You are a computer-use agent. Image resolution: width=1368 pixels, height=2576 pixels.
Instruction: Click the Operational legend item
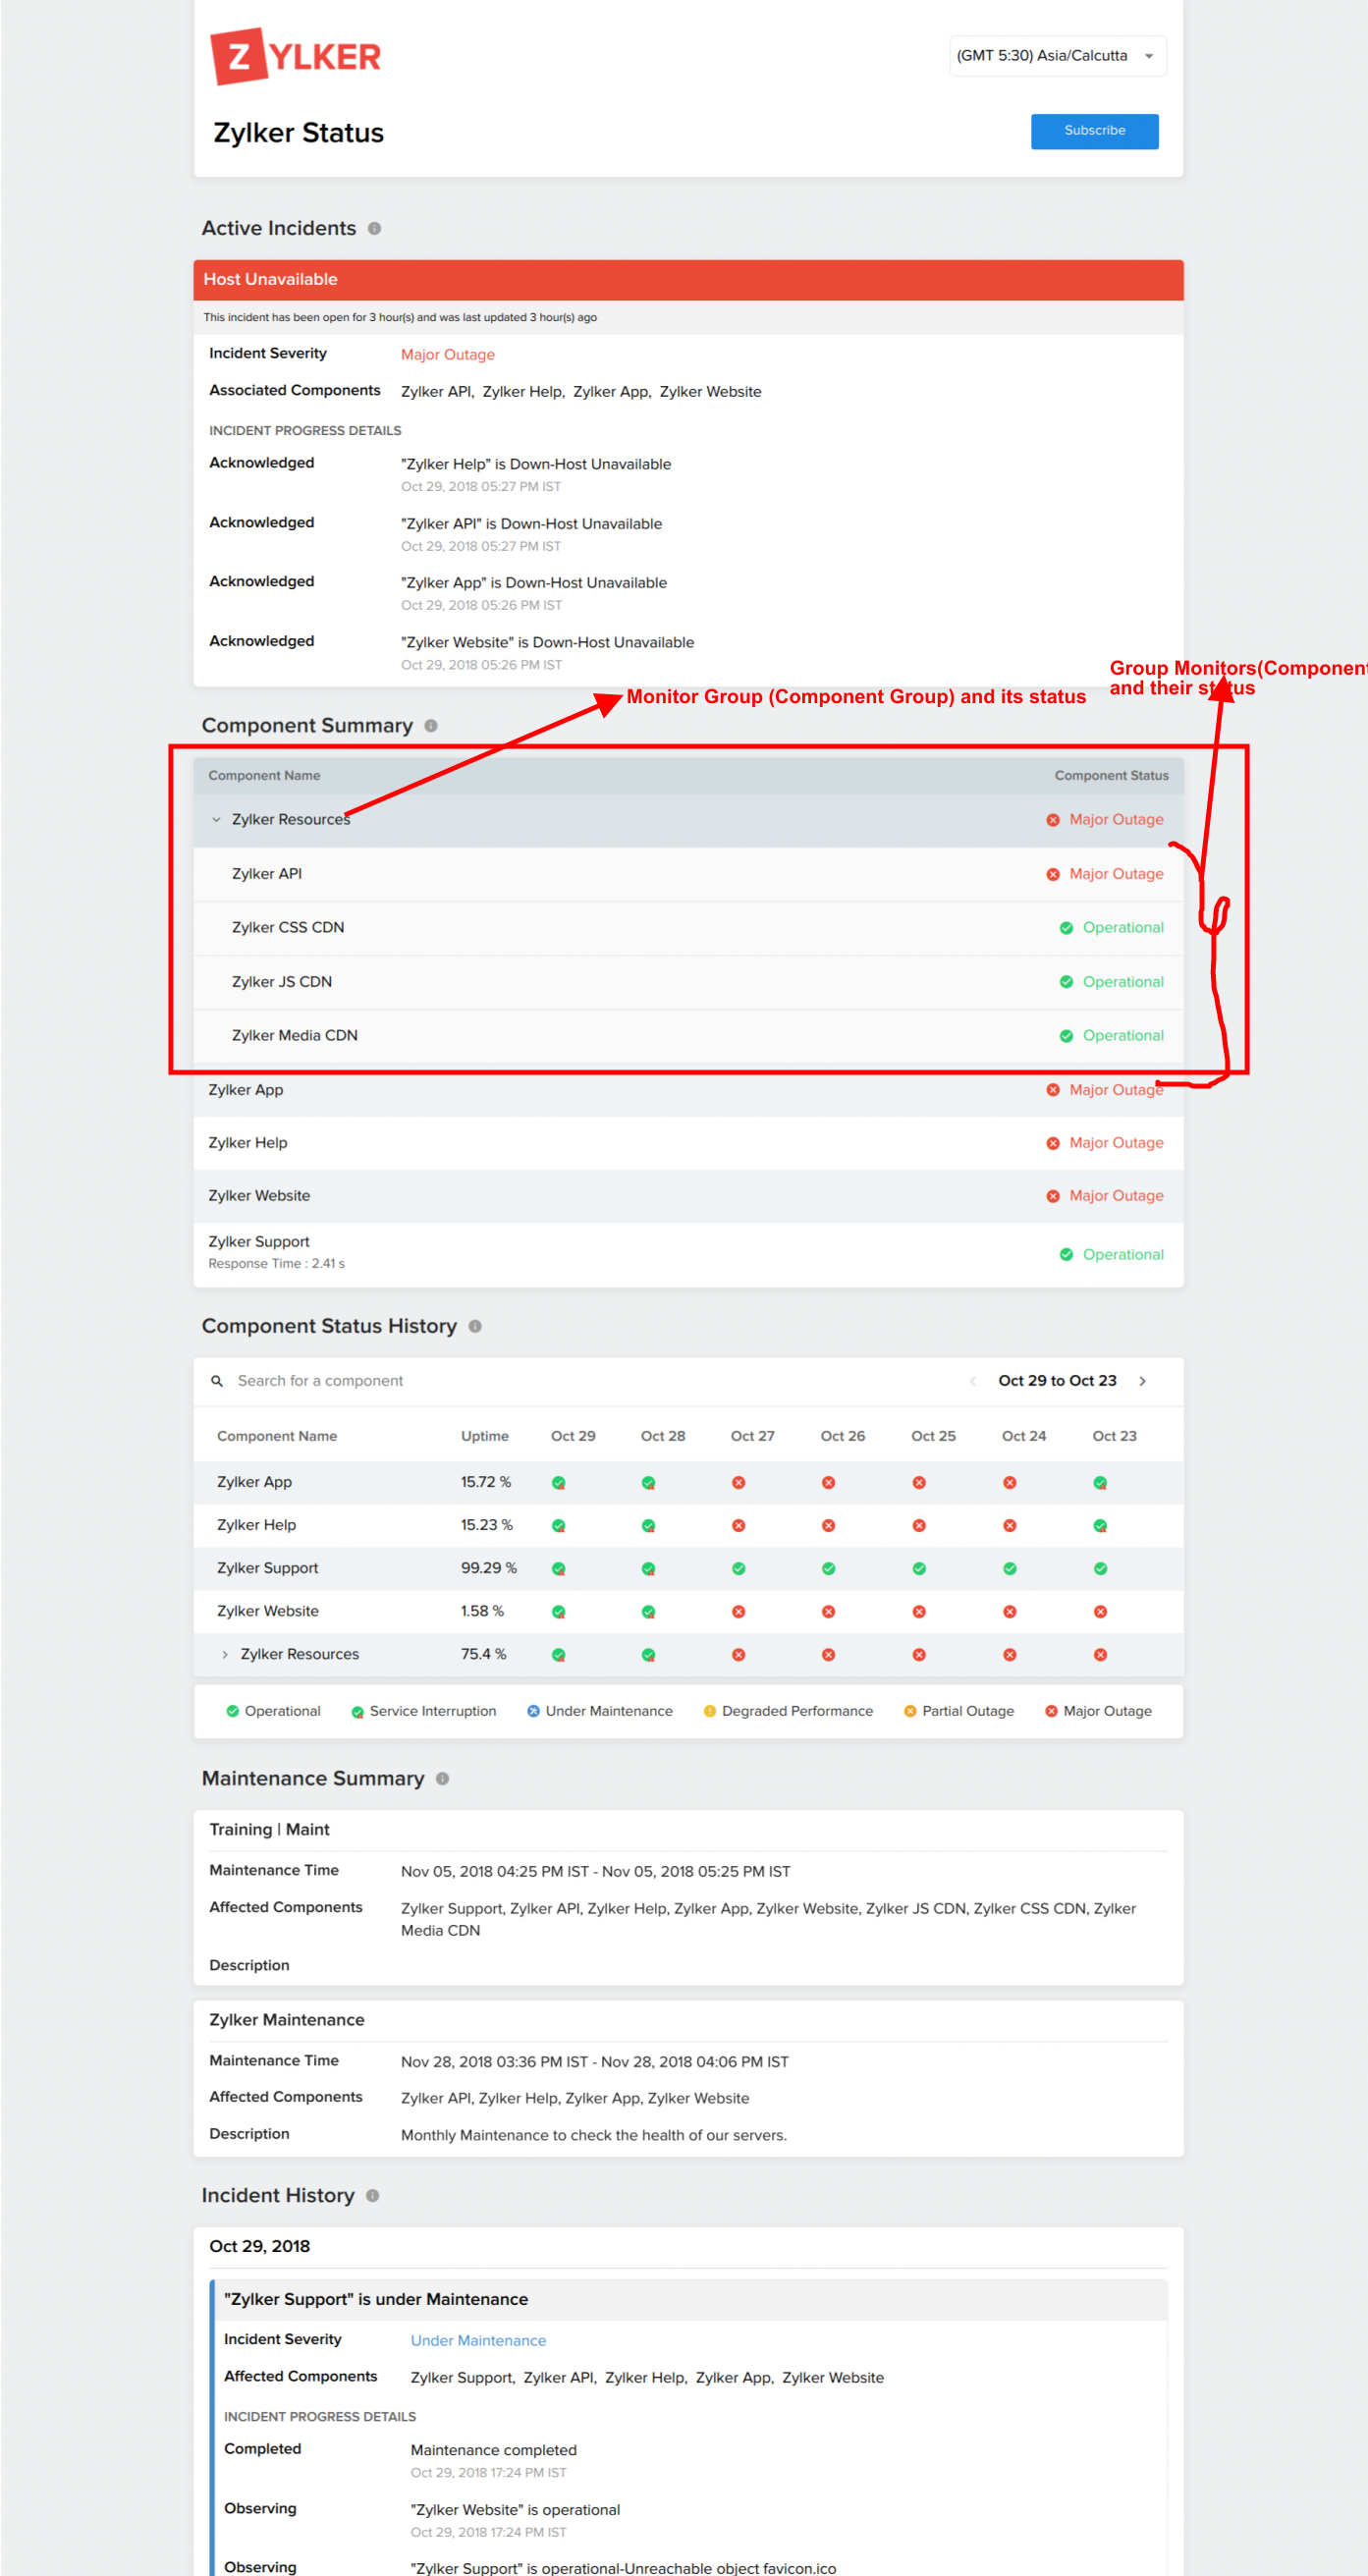tap(273, 1711)
